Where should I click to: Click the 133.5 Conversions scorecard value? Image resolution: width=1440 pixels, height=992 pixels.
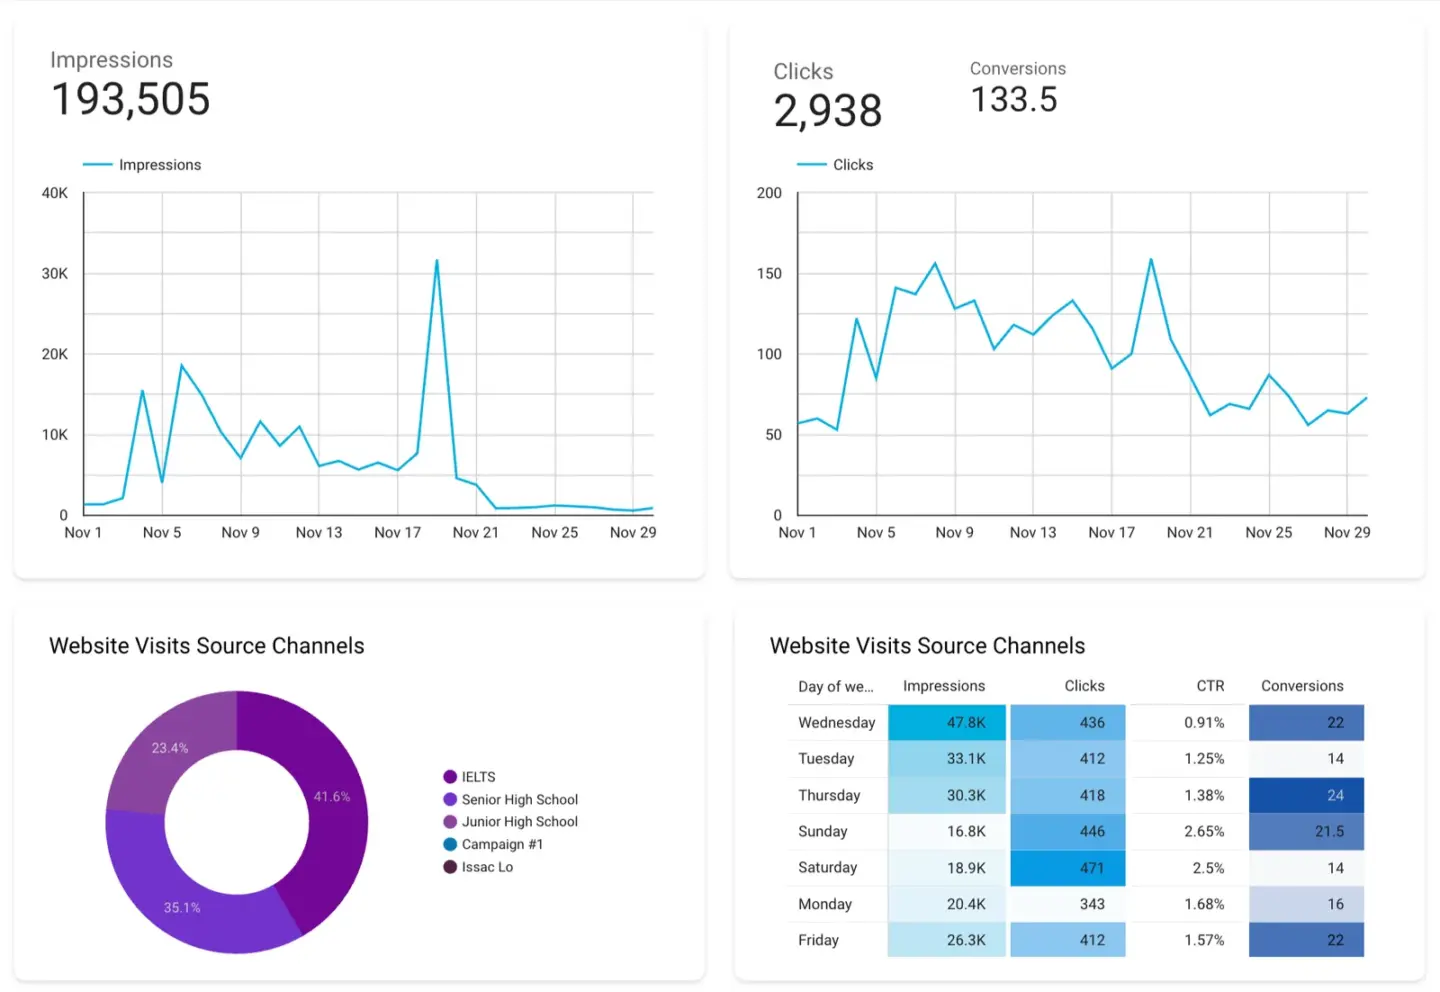click(1013, 100)
